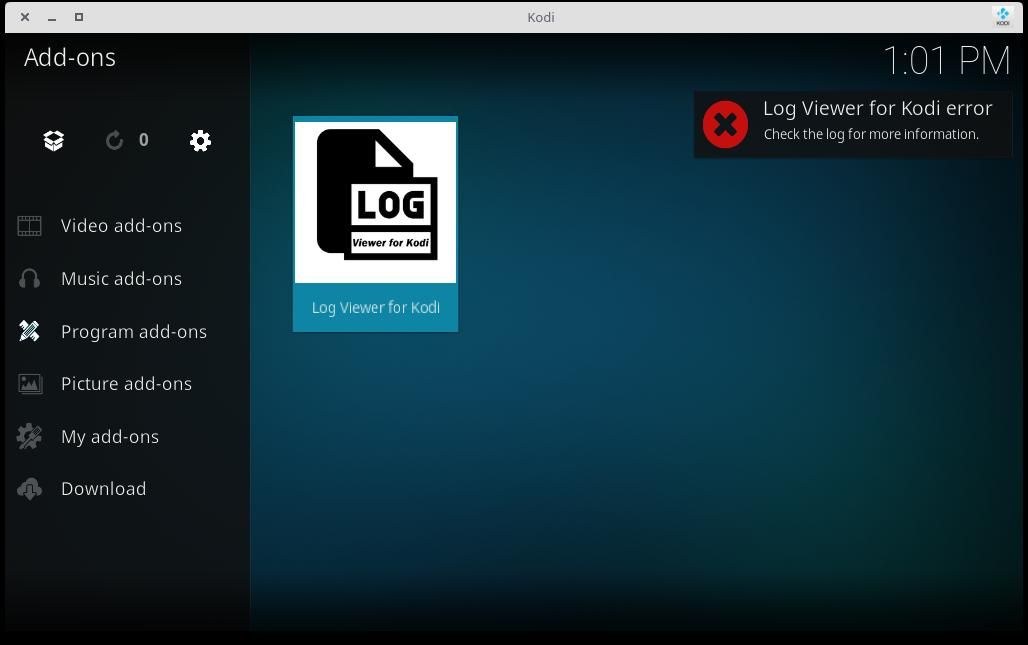Select Video add-ons from the sidebar
1028x645 pixels.
tap(122, 225)
